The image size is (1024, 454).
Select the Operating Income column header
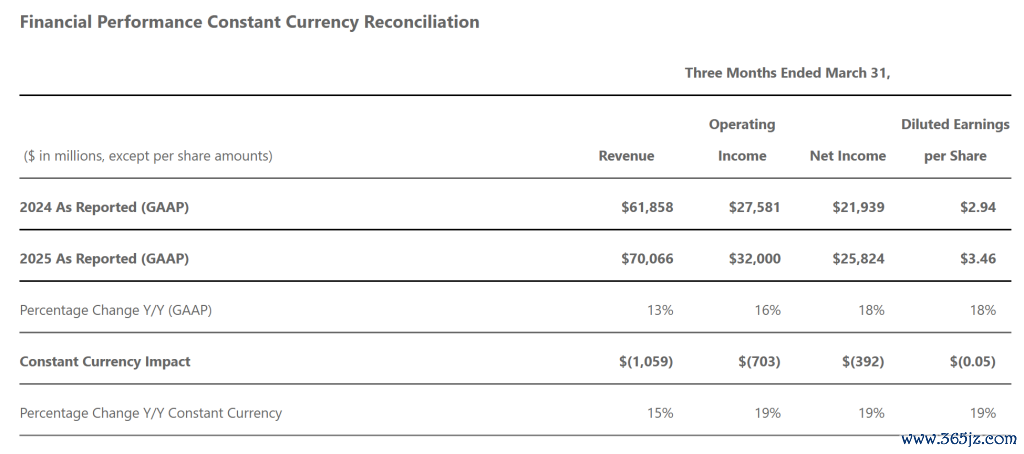742,140
